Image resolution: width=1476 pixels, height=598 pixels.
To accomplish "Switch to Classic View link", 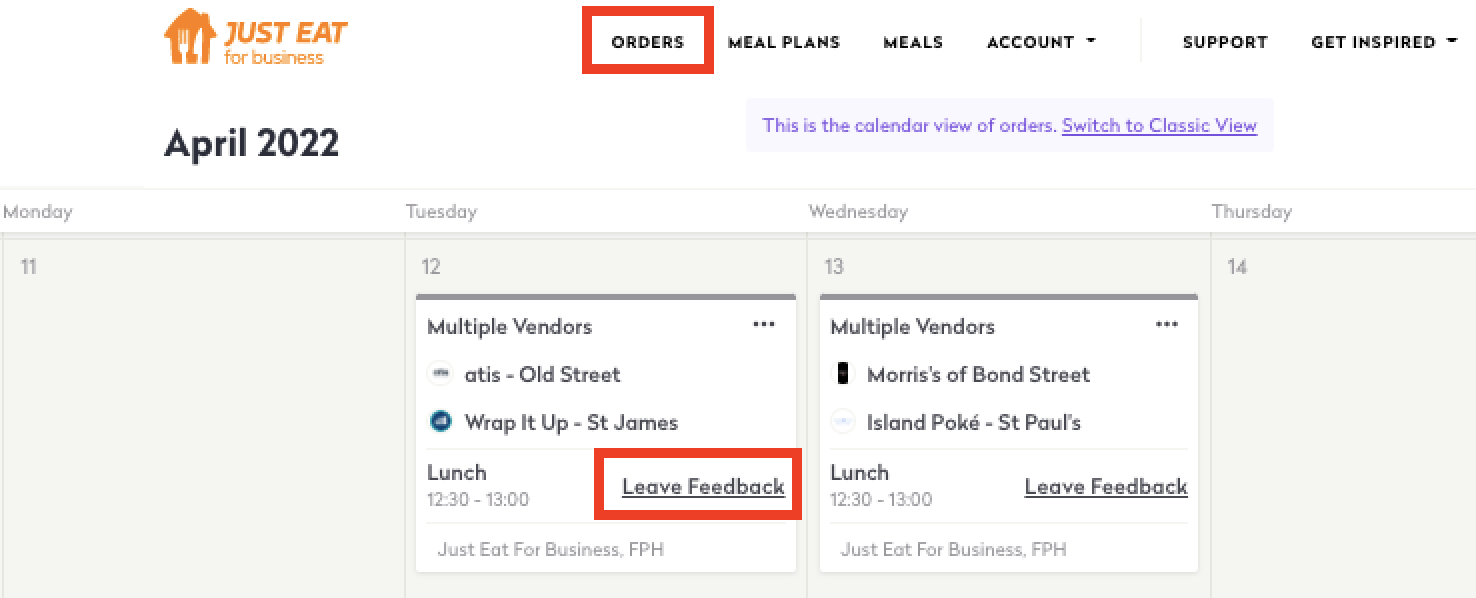I will 1159,126.
